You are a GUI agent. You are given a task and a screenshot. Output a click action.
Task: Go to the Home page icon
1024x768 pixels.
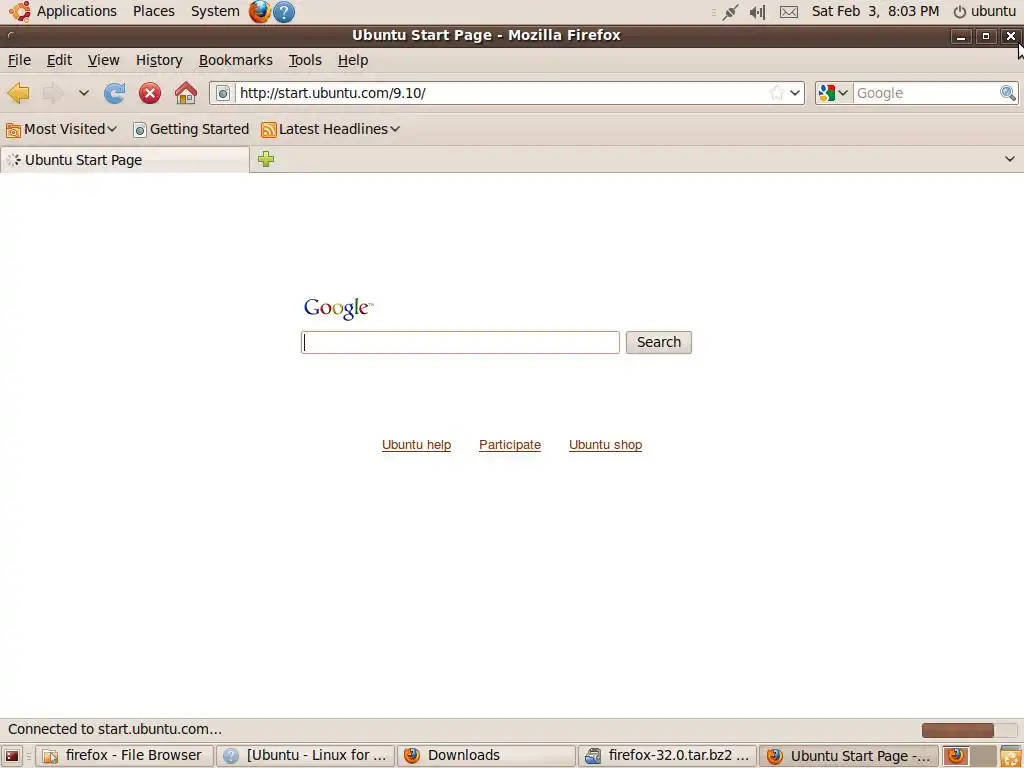coord(186,93)
